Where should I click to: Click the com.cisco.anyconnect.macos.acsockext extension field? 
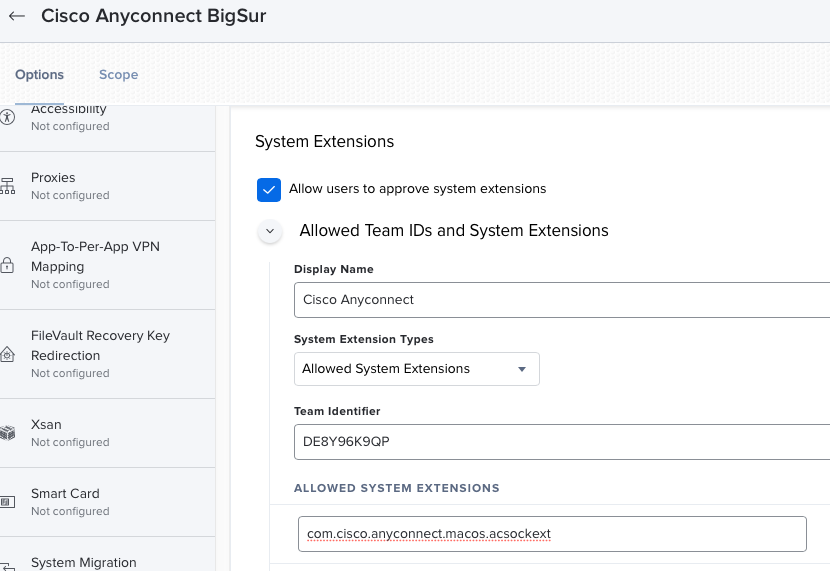(x=552, y=534)
